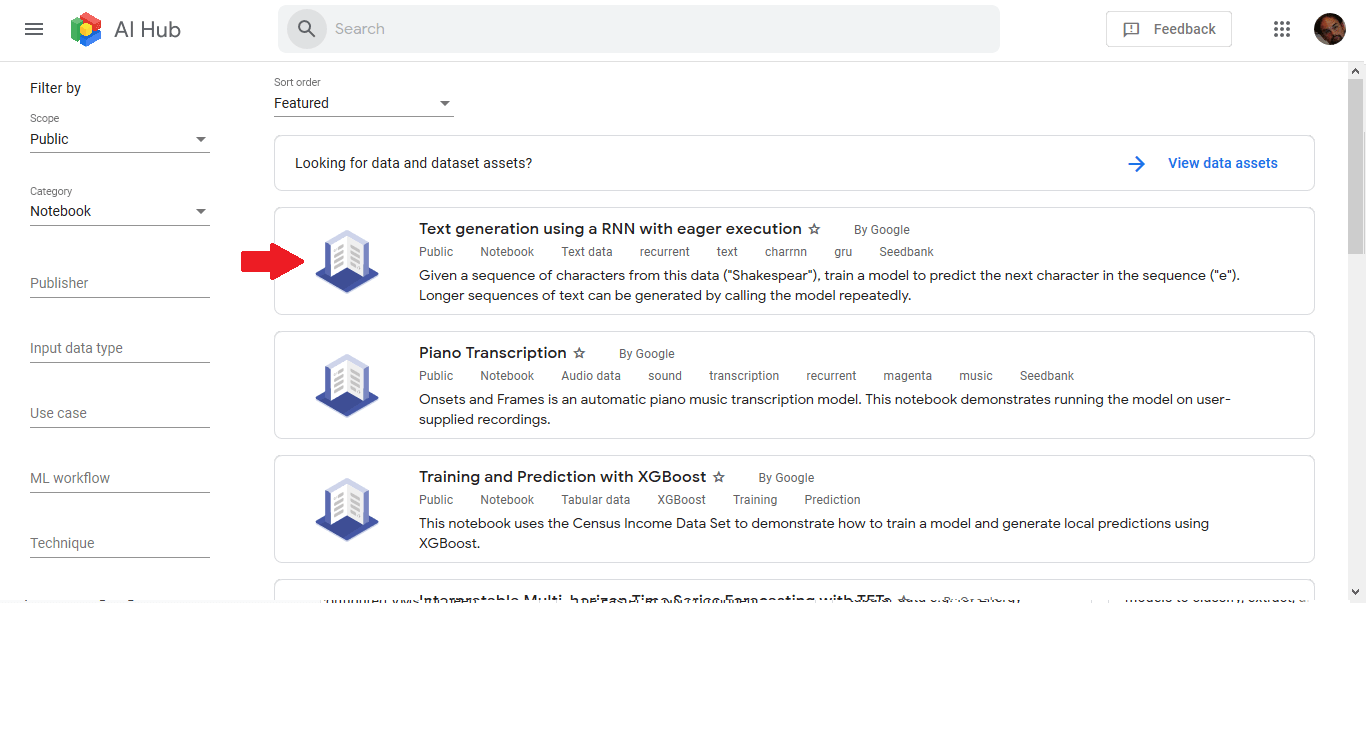This screenshot has height=738, width=1366.
Task: Click the View data assets link
Action: (1222, 162)
